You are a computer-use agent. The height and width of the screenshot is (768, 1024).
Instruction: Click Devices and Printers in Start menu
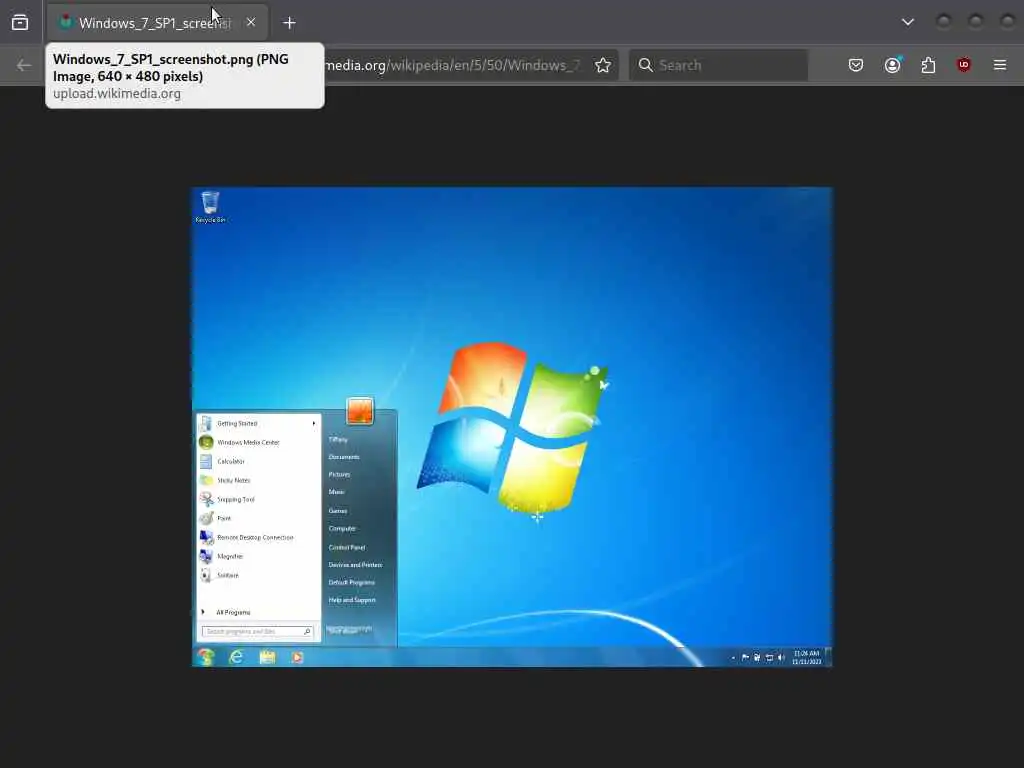pyautogui.click(x=355, y=565)
